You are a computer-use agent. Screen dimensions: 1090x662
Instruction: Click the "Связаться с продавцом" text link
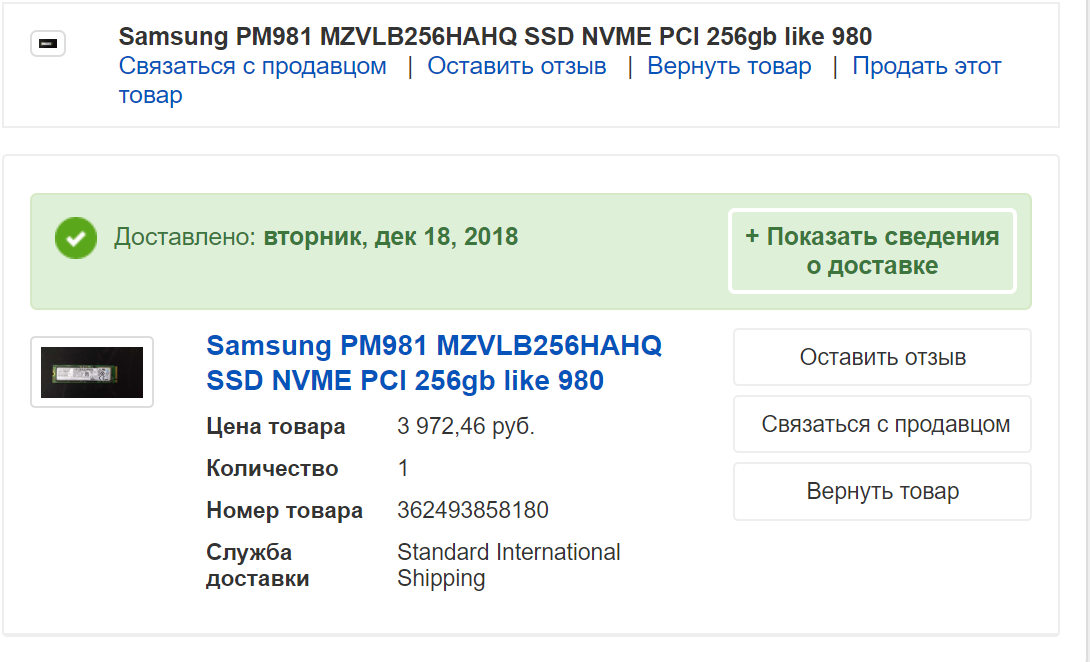(x=252, y=67)
